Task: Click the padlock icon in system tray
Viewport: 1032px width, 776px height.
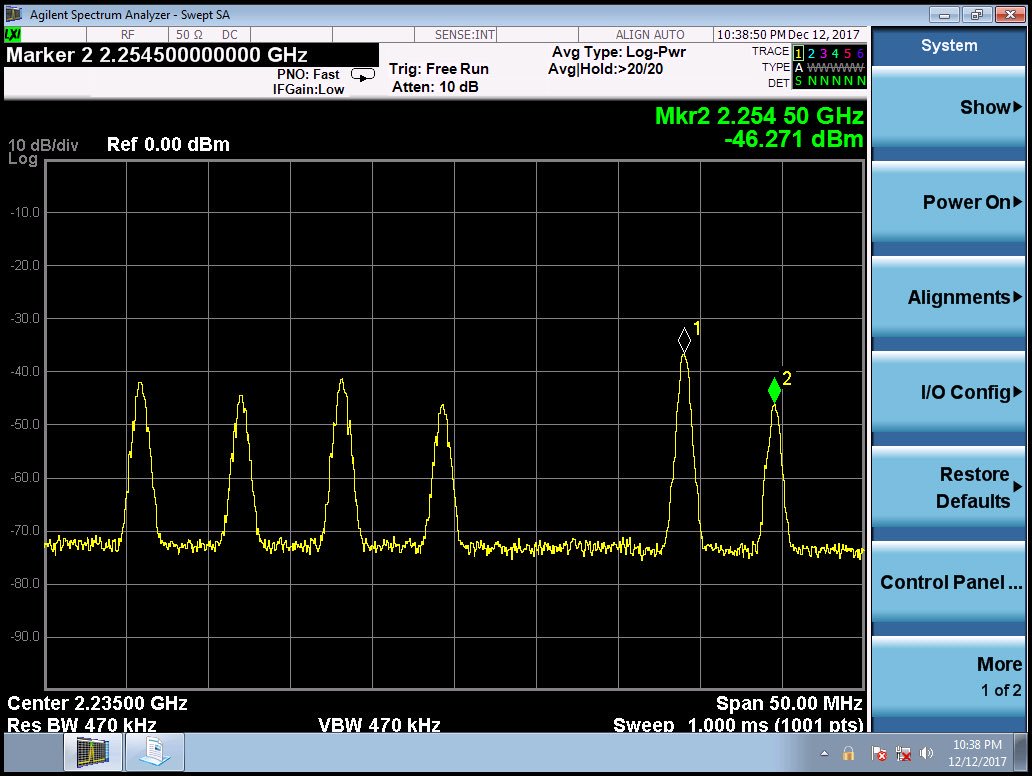Action: (x=848, y=753)
